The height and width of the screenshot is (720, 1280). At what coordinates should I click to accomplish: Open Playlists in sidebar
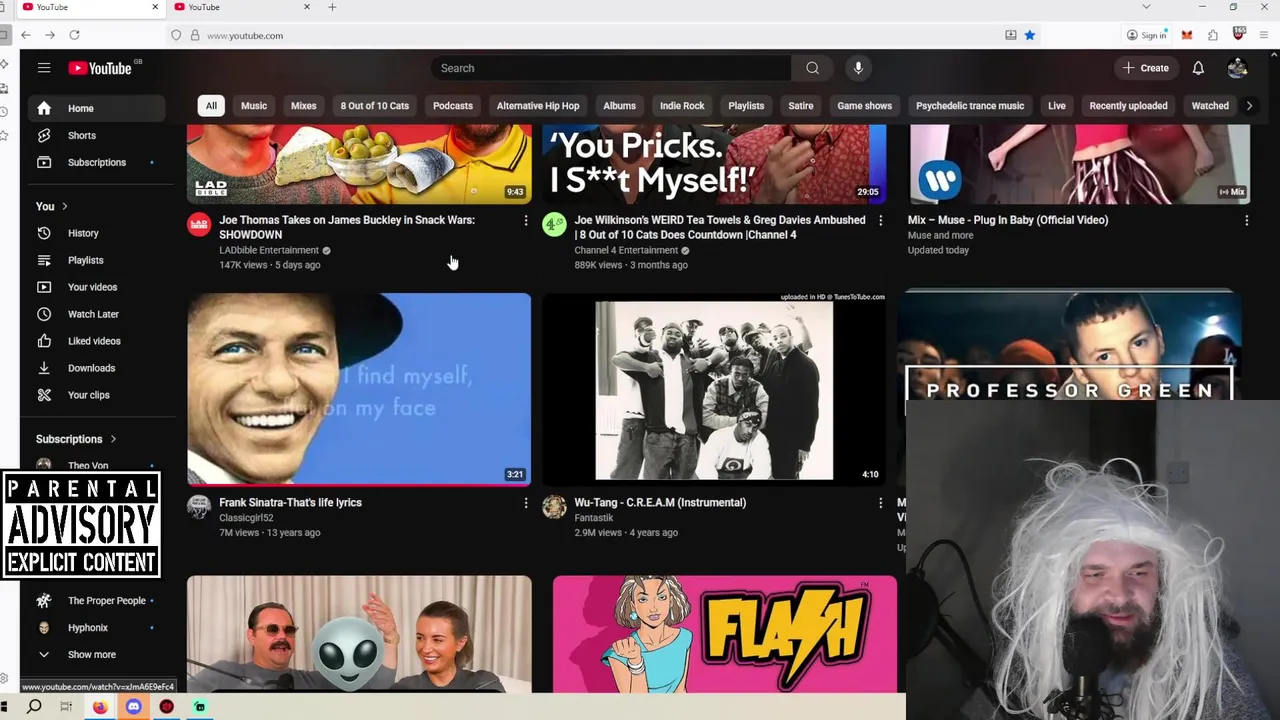[85, 260]
